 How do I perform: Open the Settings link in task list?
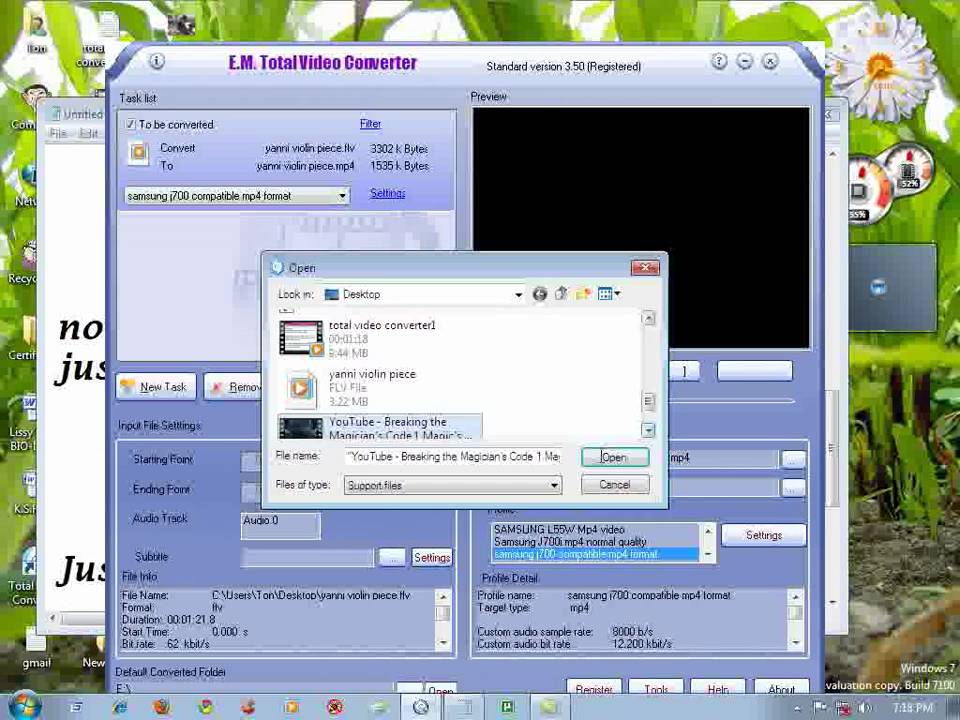(x=388, y=193)
